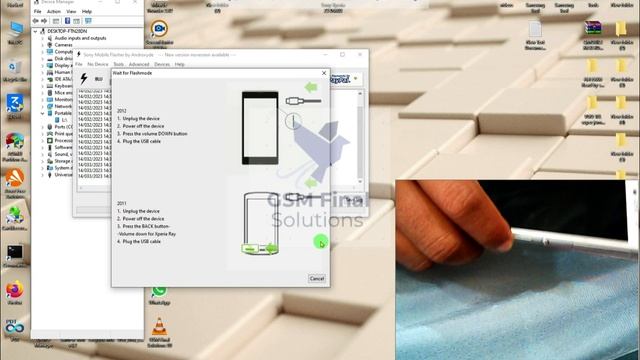The image size is (640, 360).
Task: Open Device Manager's File menu
Action: click(38, 11)
